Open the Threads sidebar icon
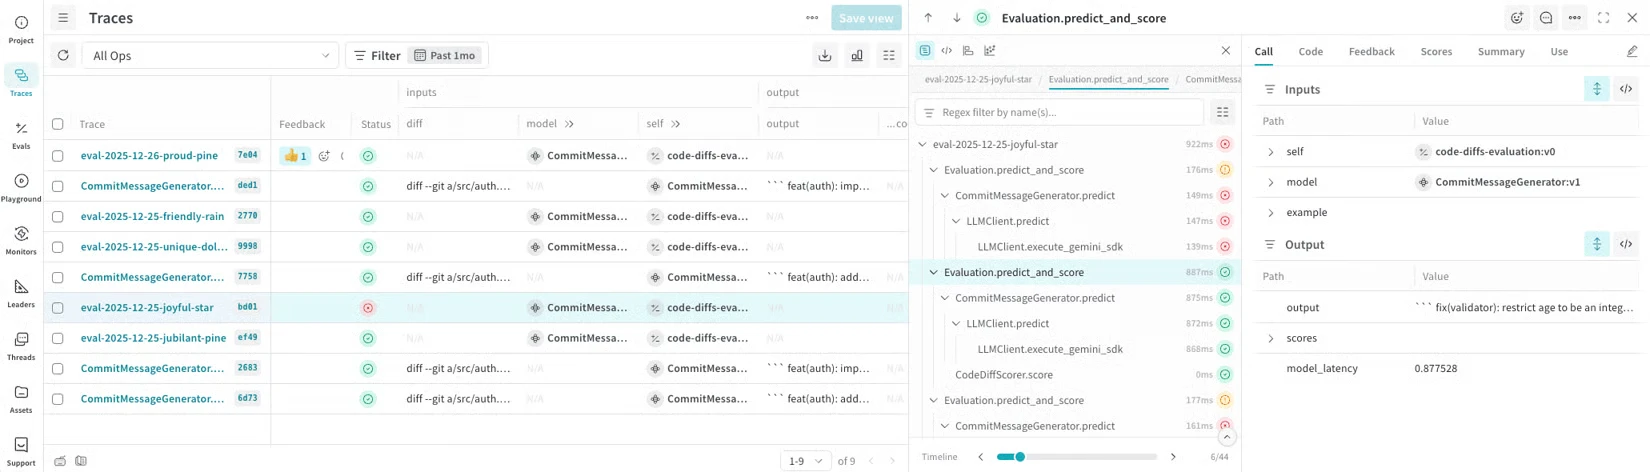The width and height of the screenshot is (1650, 472). point(21,346)
